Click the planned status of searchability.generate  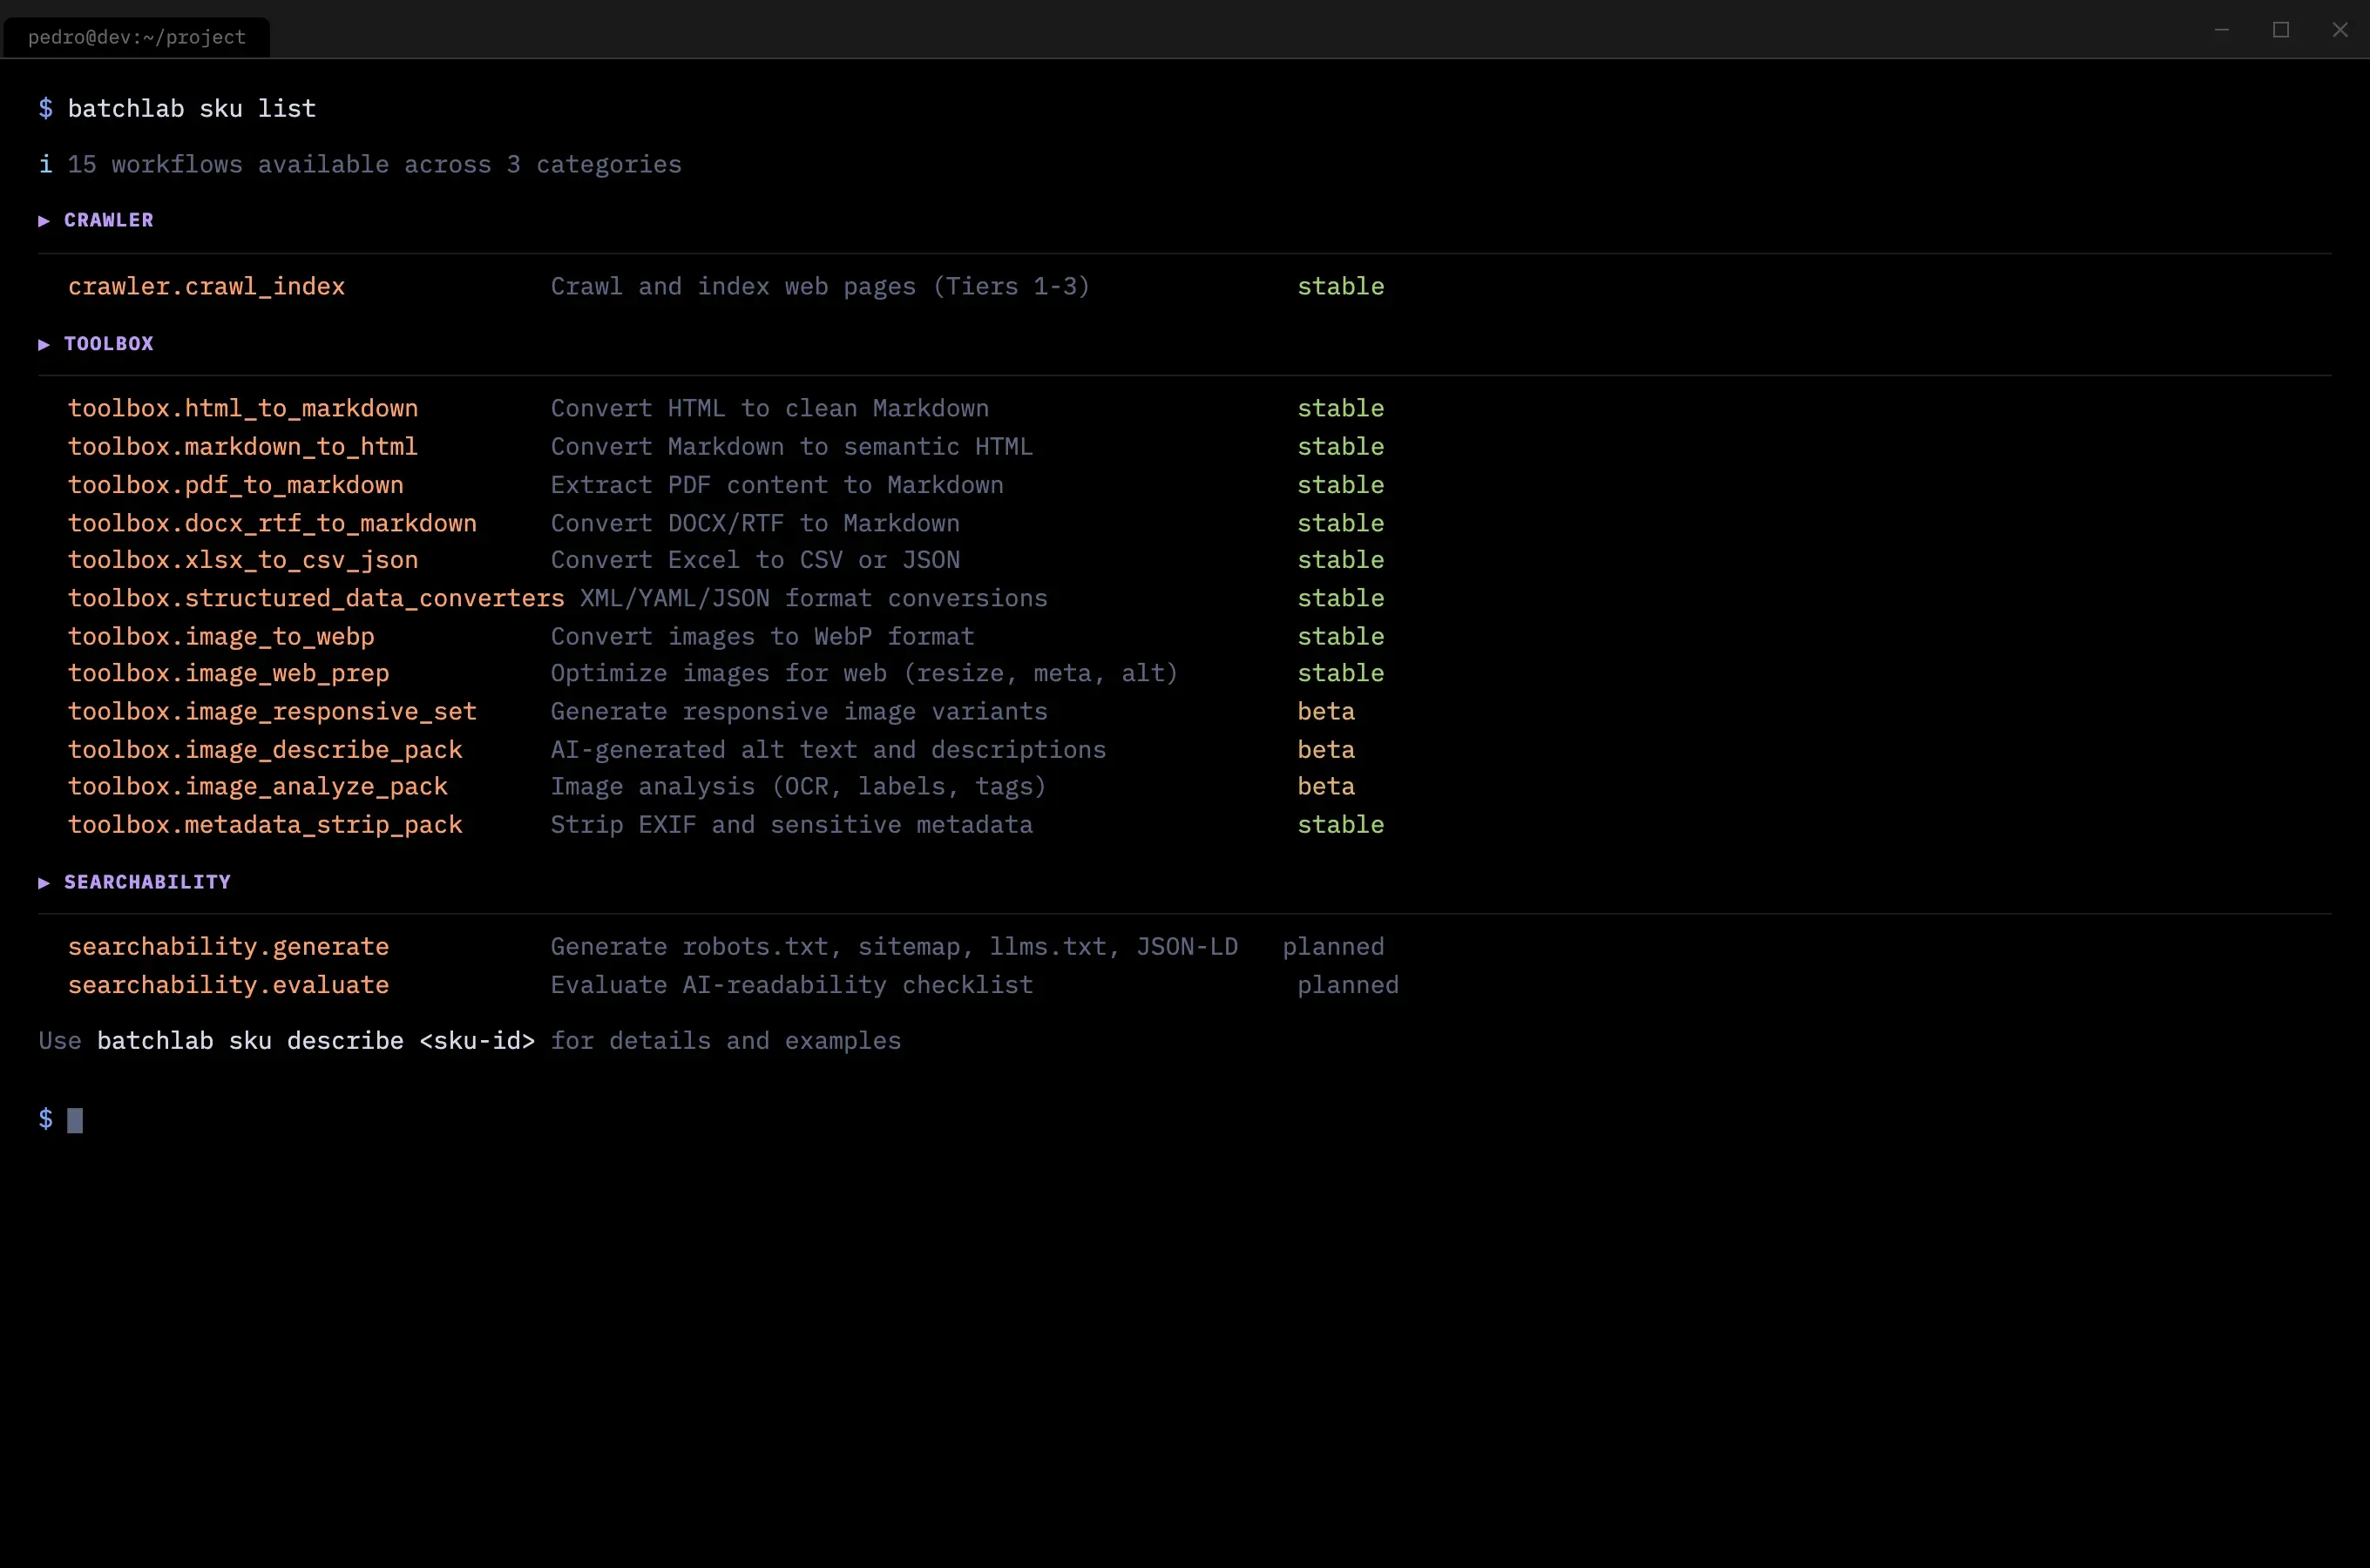[1333, 946]
